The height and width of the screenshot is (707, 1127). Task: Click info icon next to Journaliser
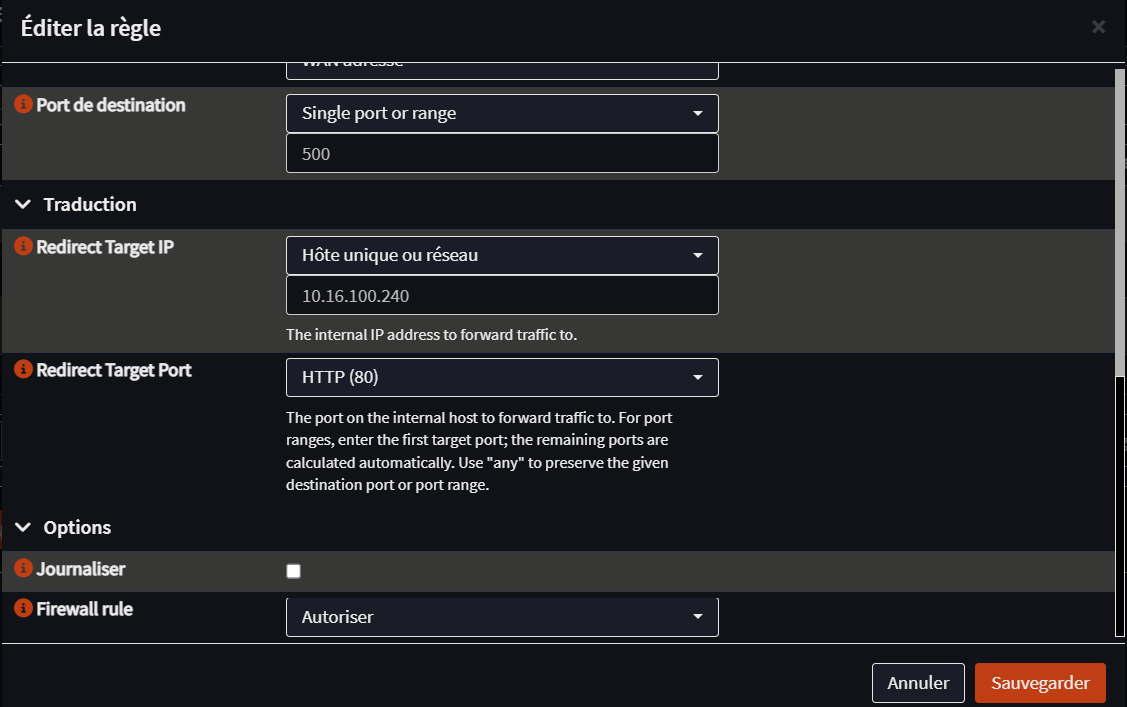(23, 568)
